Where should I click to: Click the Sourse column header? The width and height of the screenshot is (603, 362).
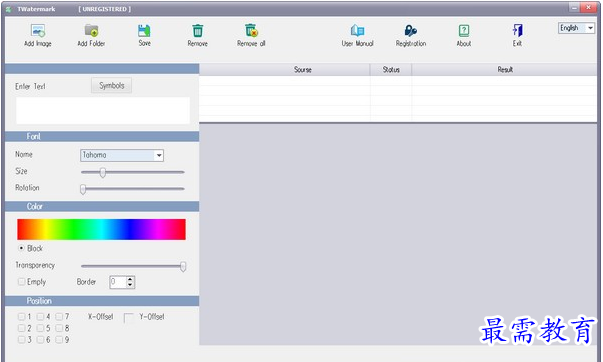(285, 70)
